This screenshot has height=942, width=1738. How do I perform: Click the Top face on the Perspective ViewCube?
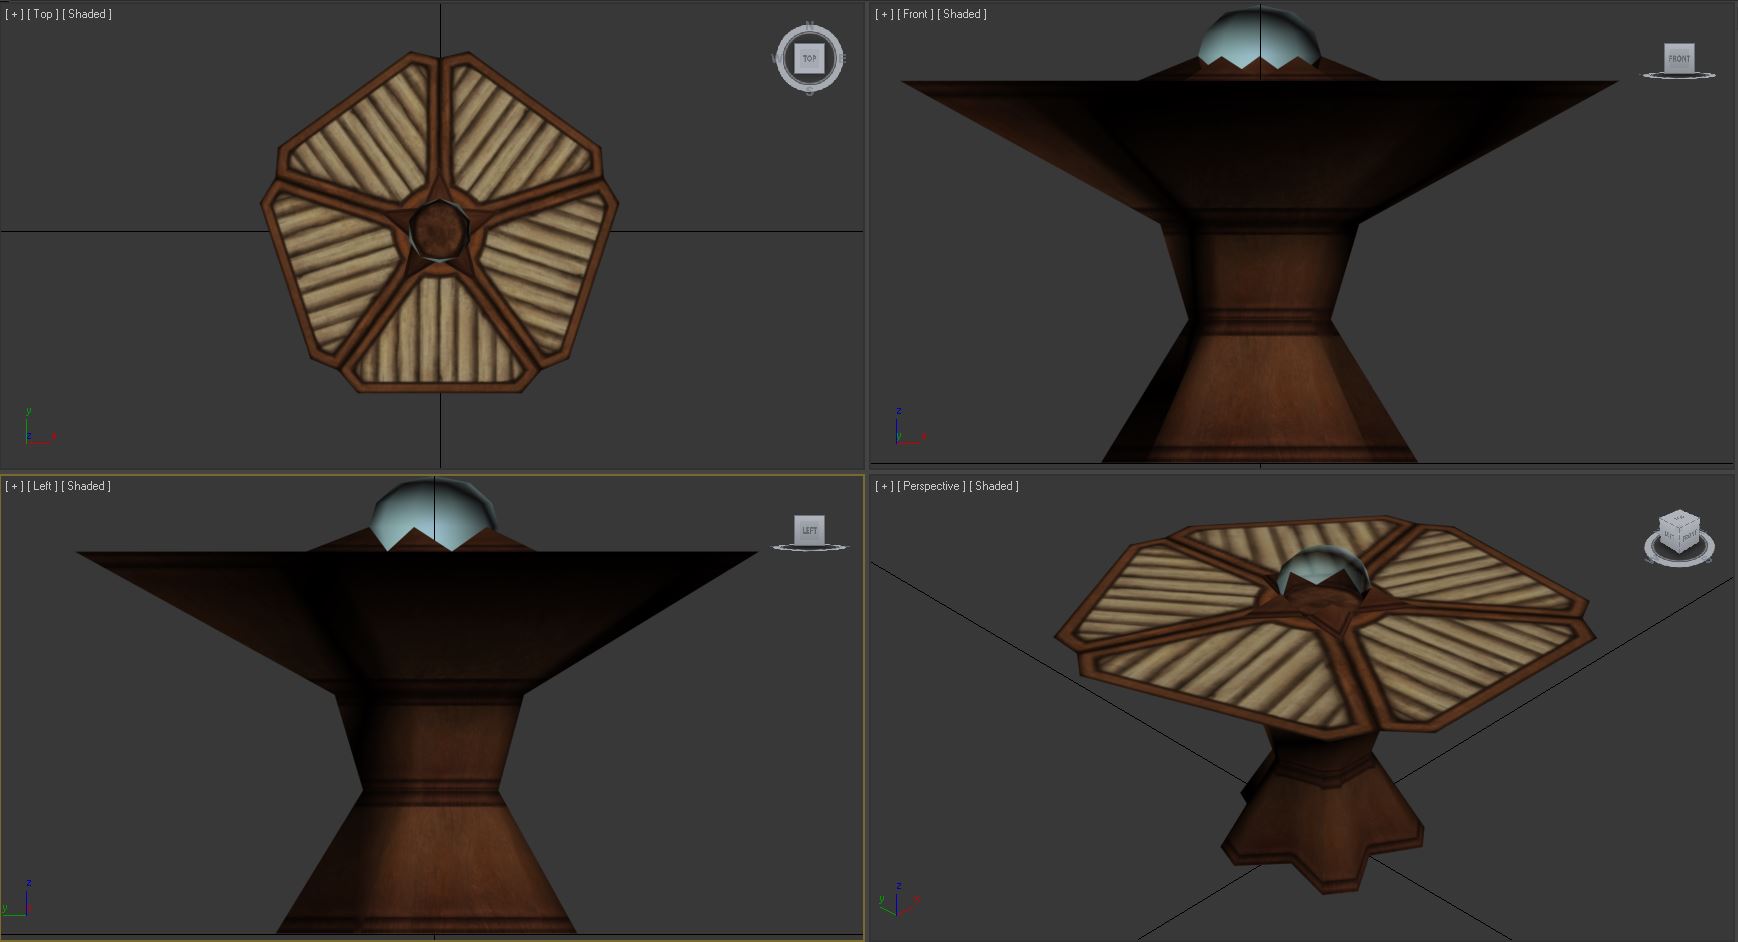1679,518
